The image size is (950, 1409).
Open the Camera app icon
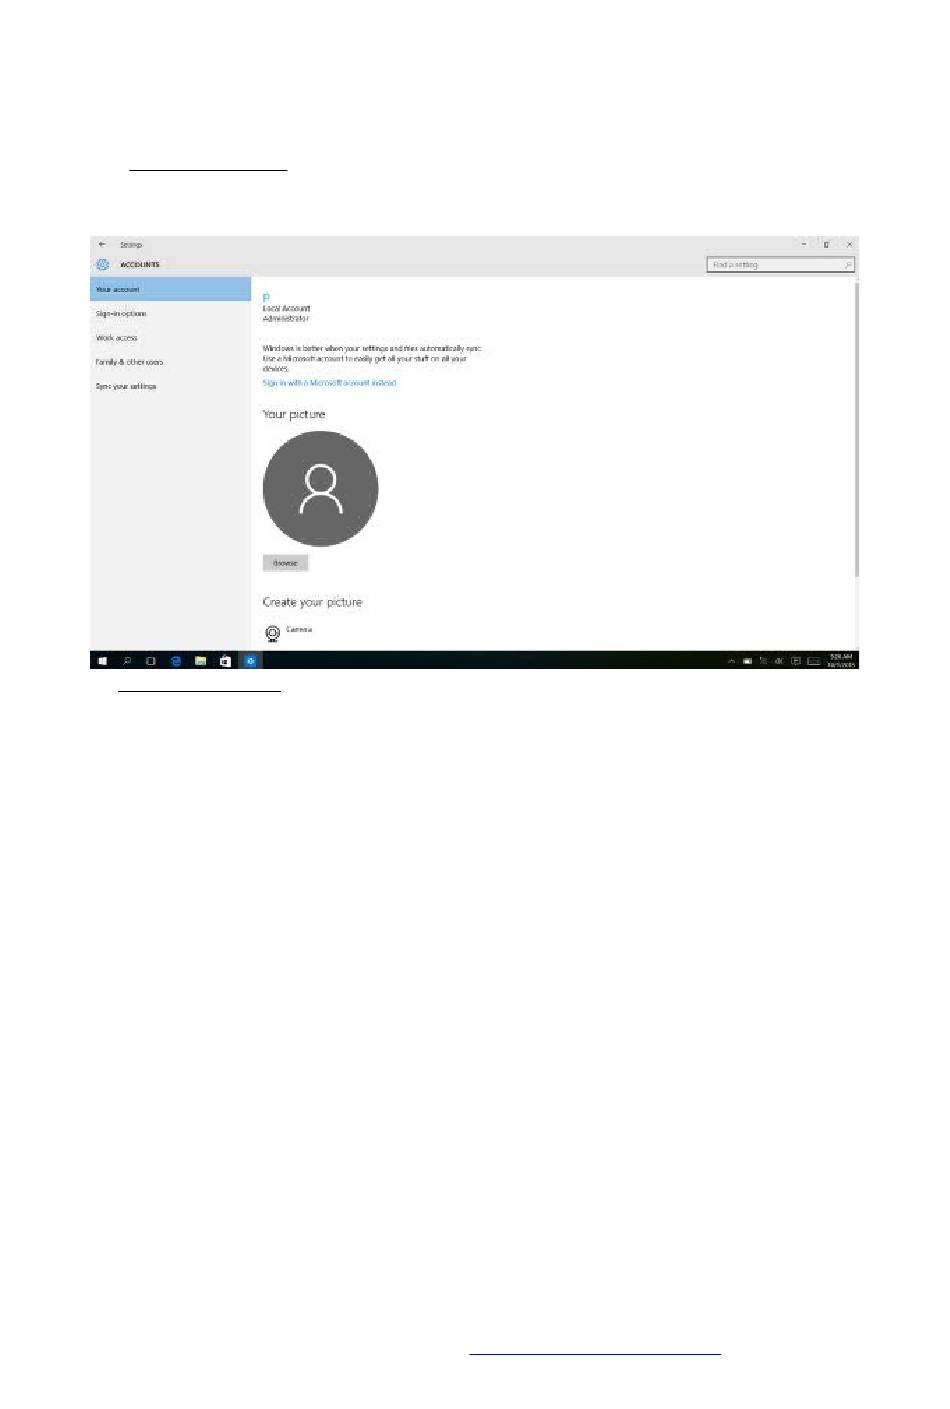[x=272, y=633]
